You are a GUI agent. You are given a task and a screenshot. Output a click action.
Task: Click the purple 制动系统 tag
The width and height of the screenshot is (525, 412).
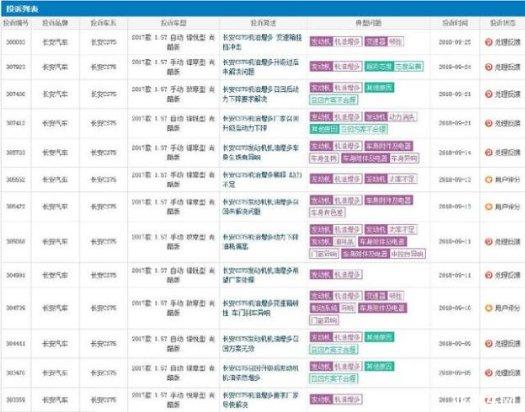point(324,308)
